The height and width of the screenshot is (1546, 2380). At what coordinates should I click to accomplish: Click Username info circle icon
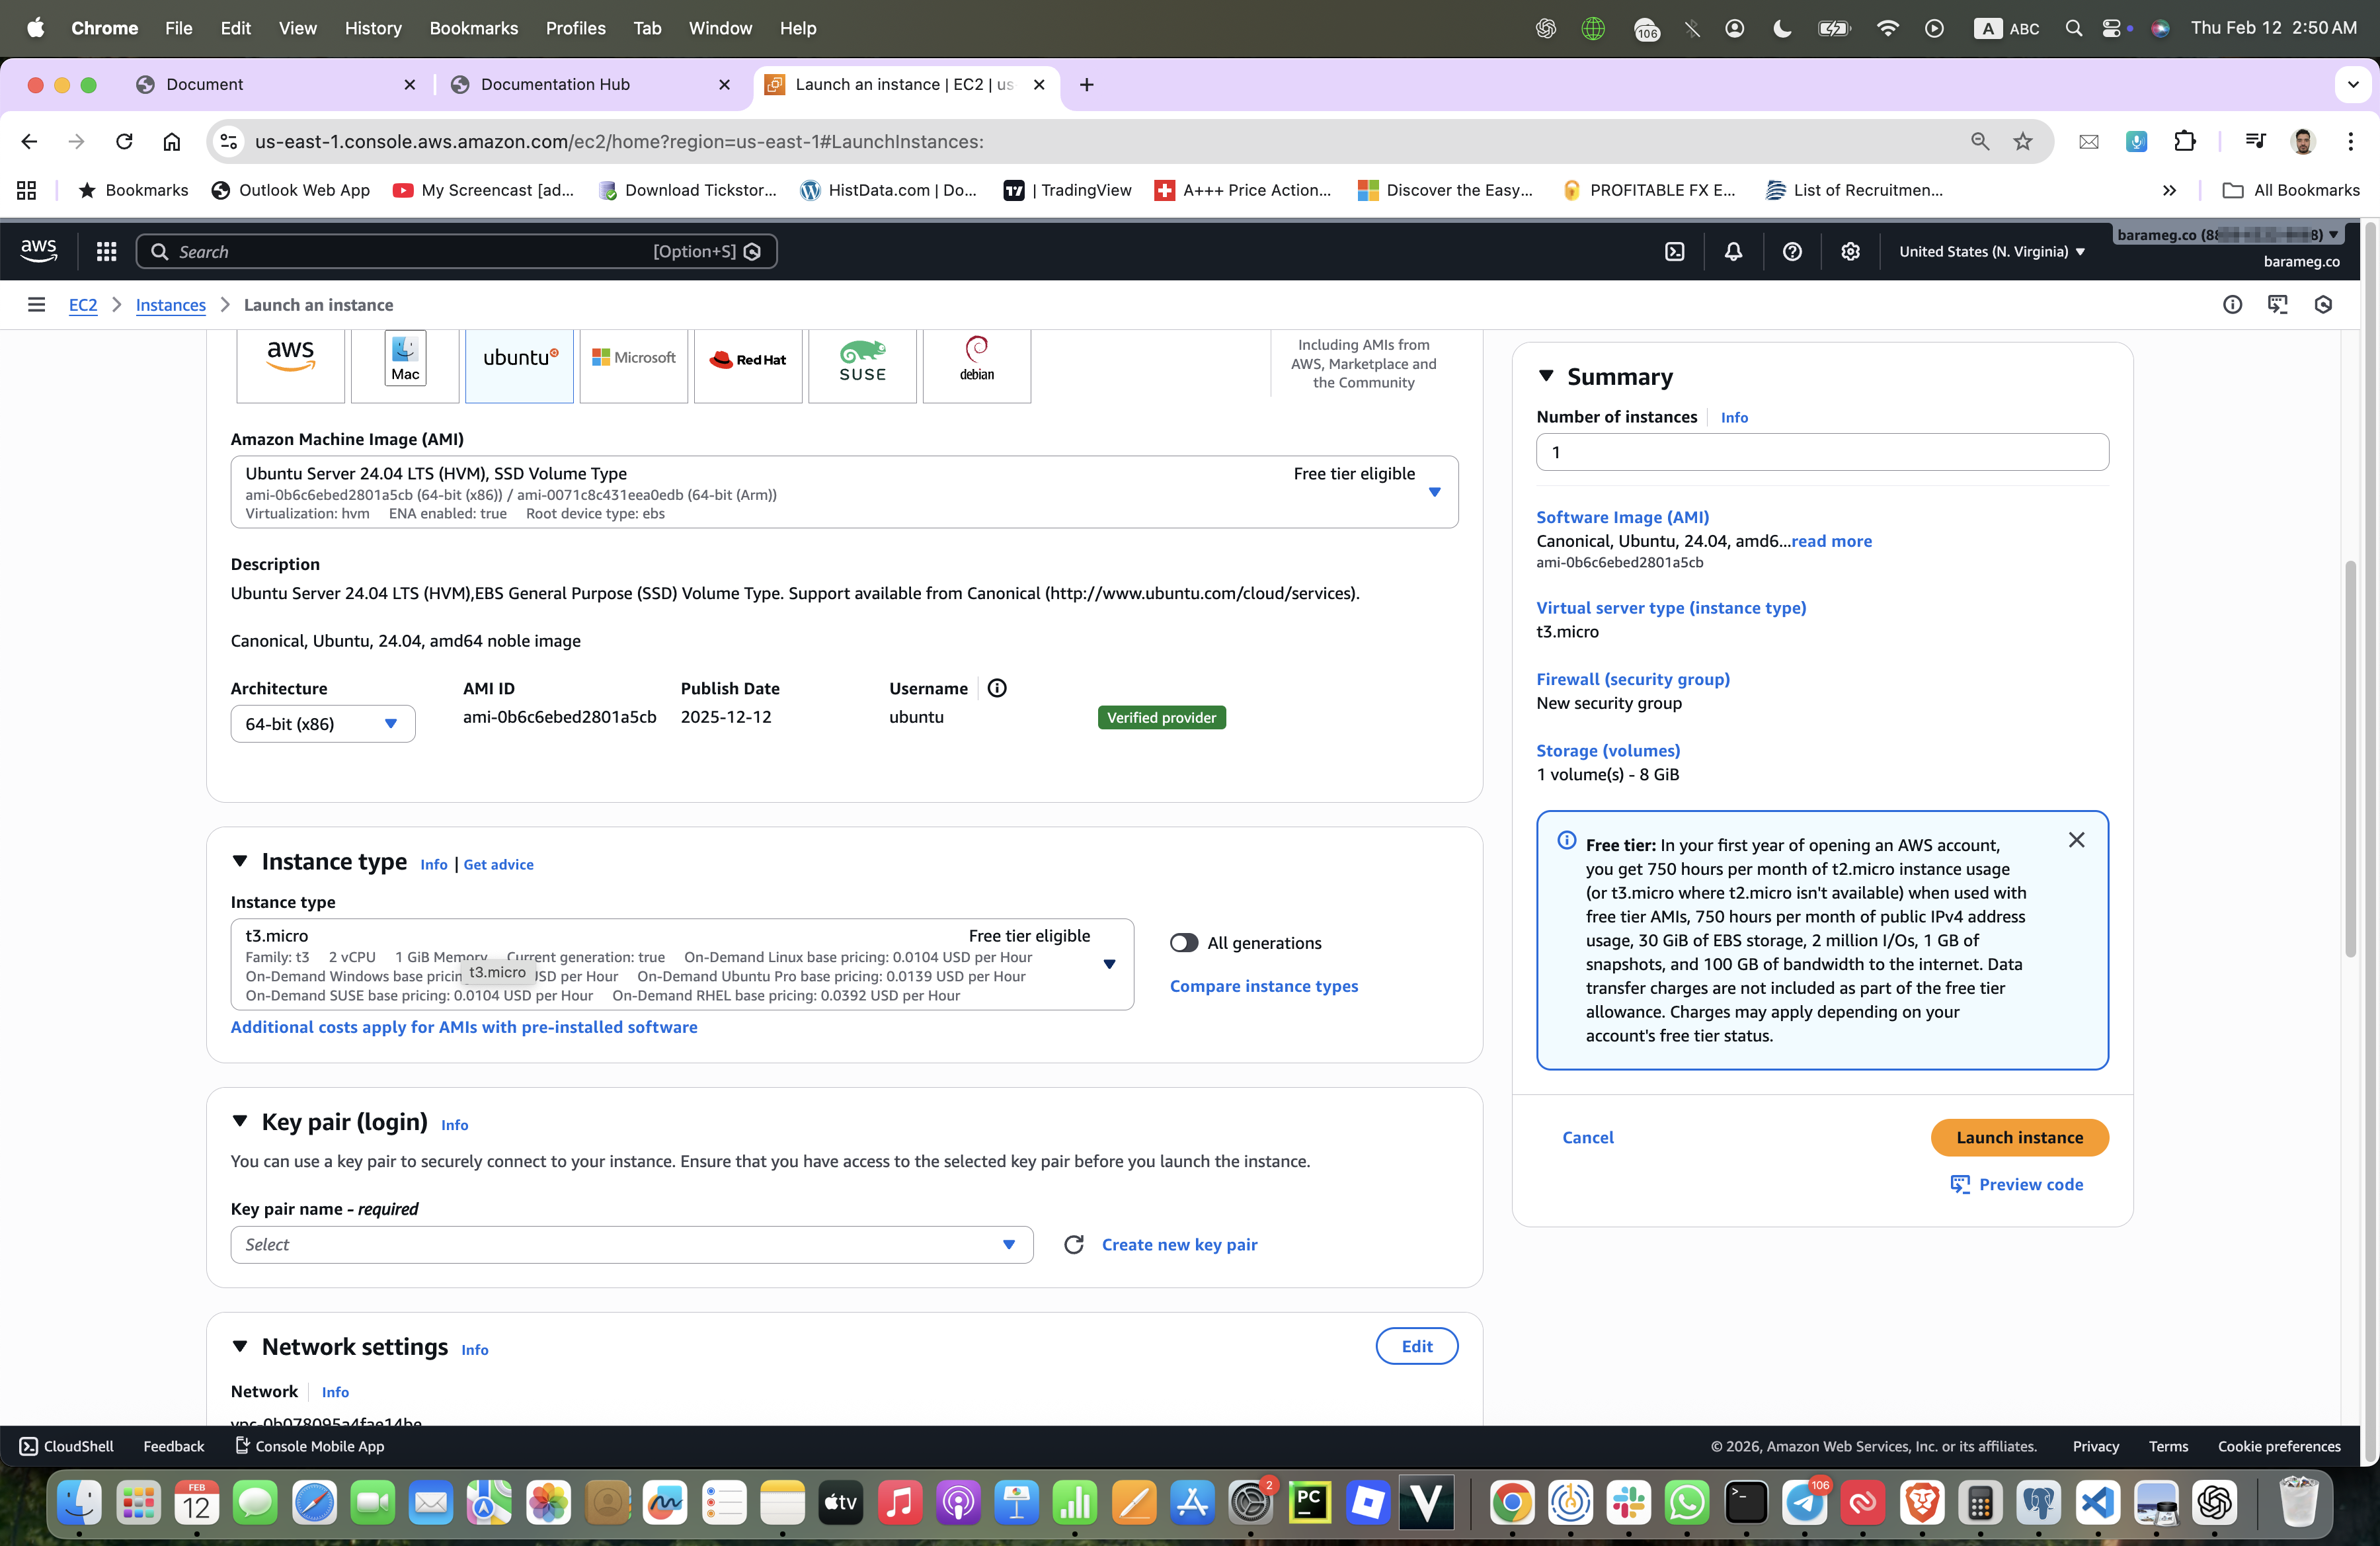point(996,688)
